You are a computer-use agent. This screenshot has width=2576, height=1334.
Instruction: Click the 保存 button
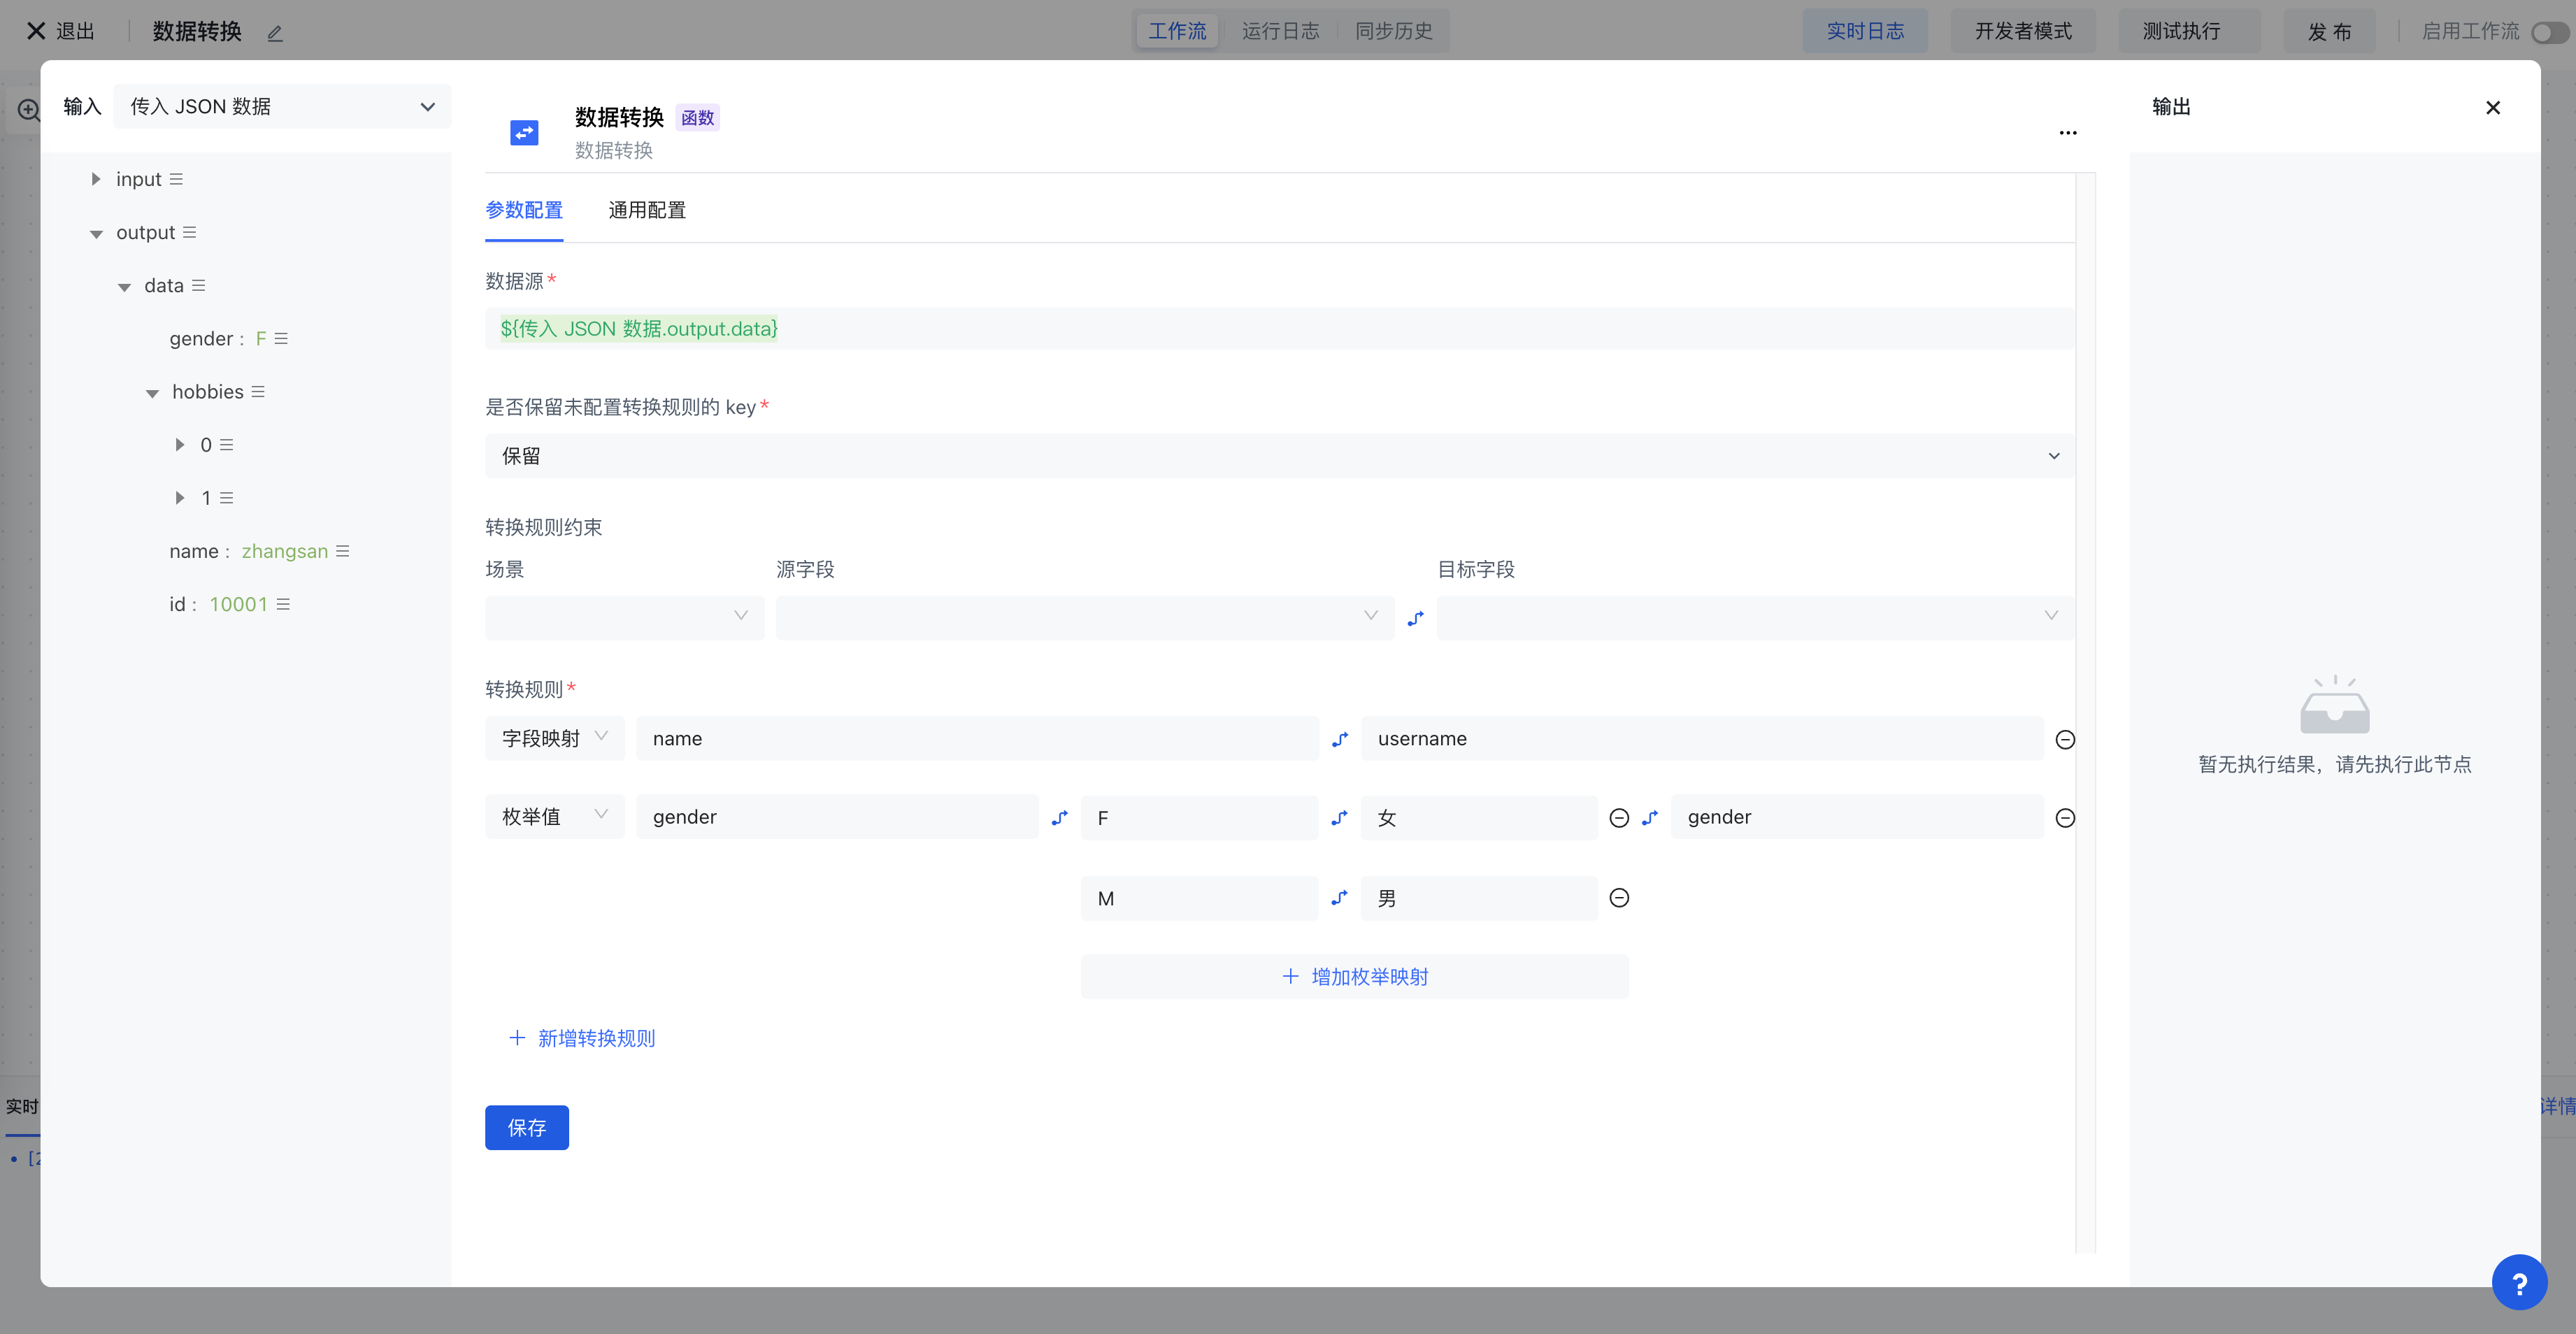point(526,1128)
